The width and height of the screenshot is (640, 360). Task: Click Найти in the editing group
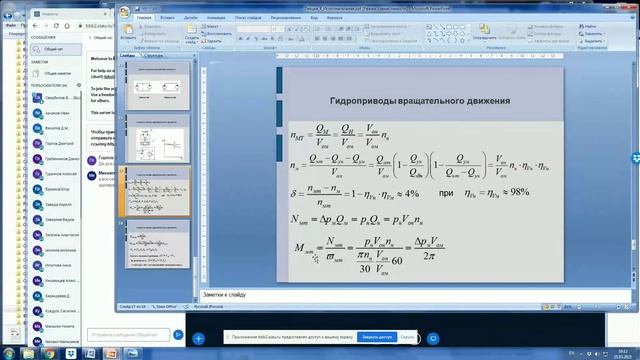[x=587, y=27]
